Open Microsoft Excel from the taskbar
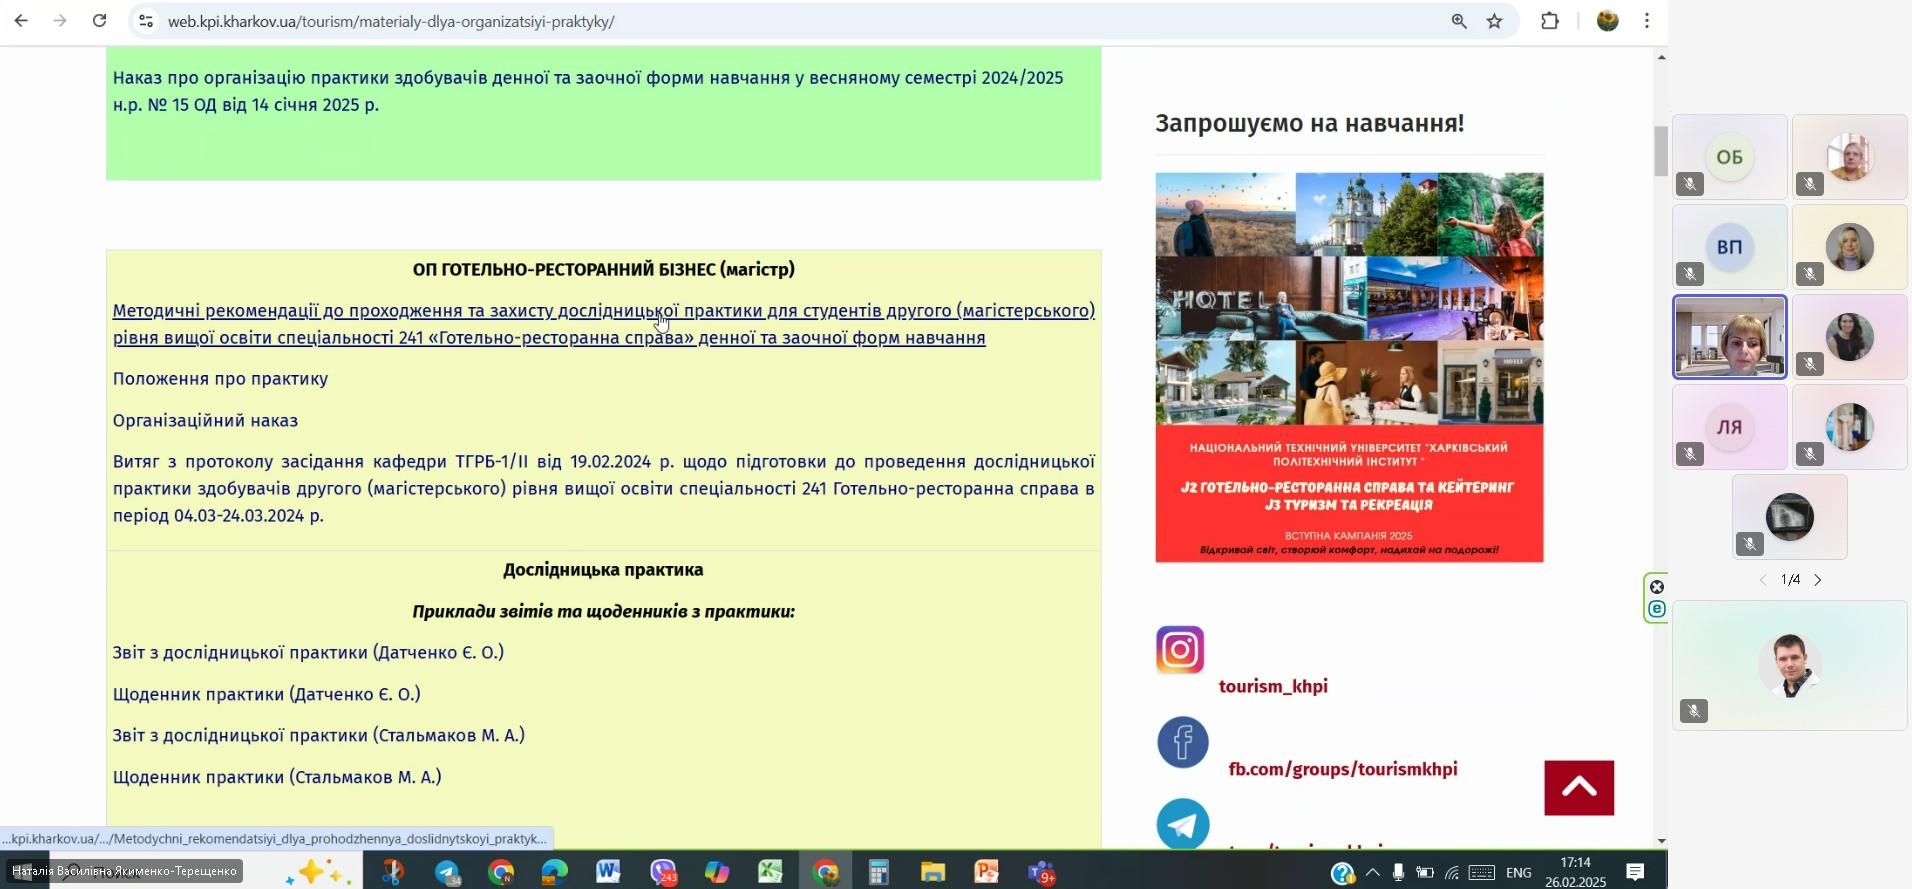This screenshot has height=889, width=1912. (x=770, y=873)
